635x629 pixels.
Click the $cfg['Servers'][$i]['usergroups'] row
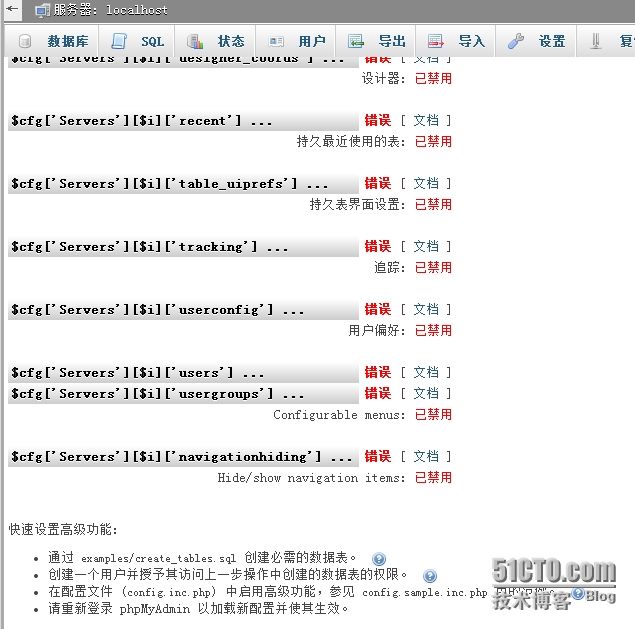[183, 394]
